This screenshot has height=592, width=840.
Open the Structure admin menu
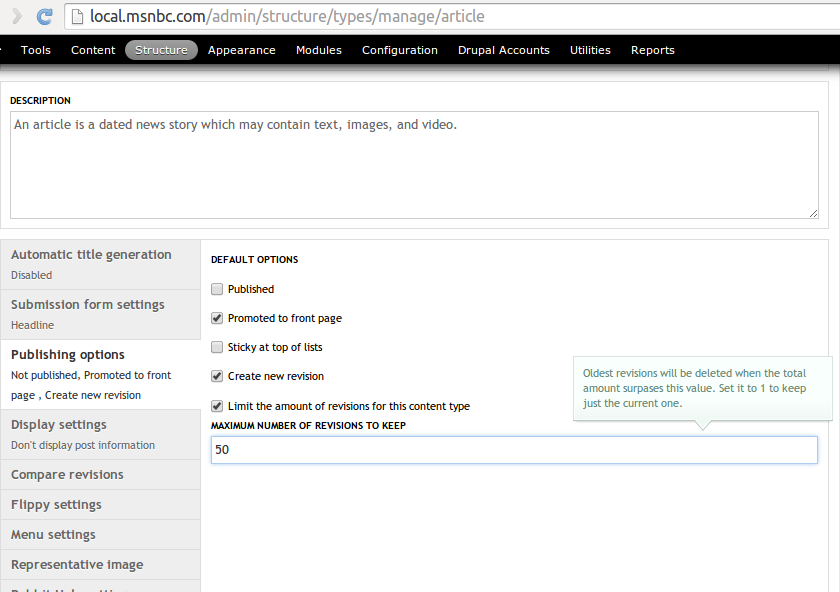click(x=161, y=50)
